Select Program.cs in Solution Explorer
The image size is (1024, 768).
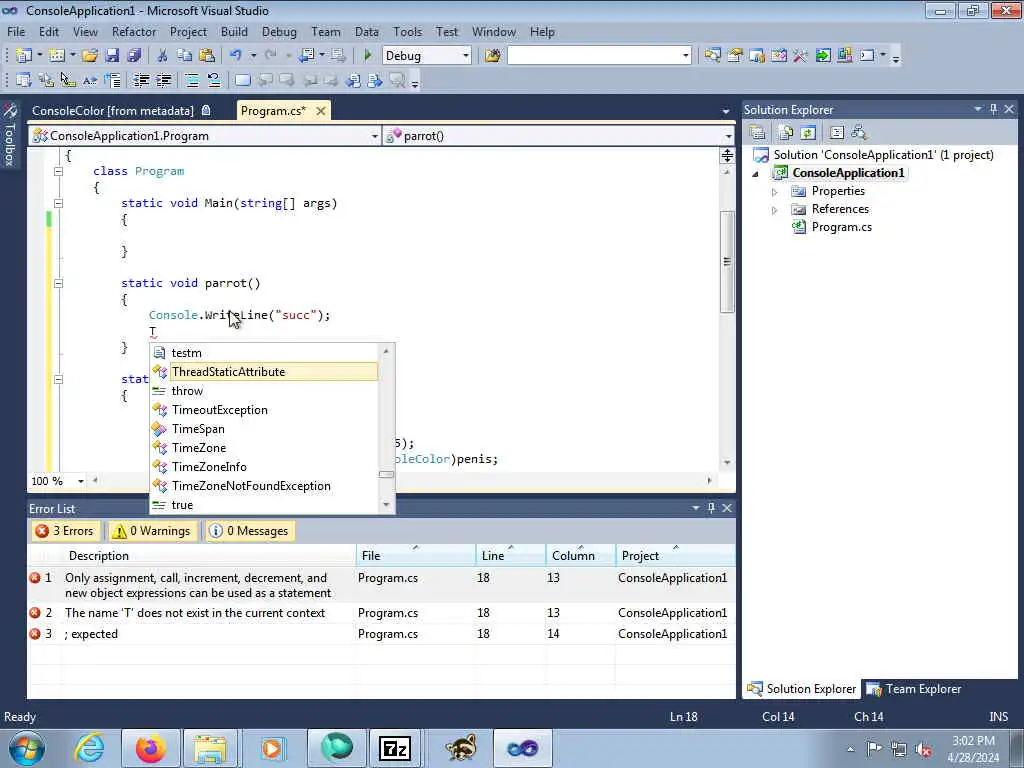(841, 227)
